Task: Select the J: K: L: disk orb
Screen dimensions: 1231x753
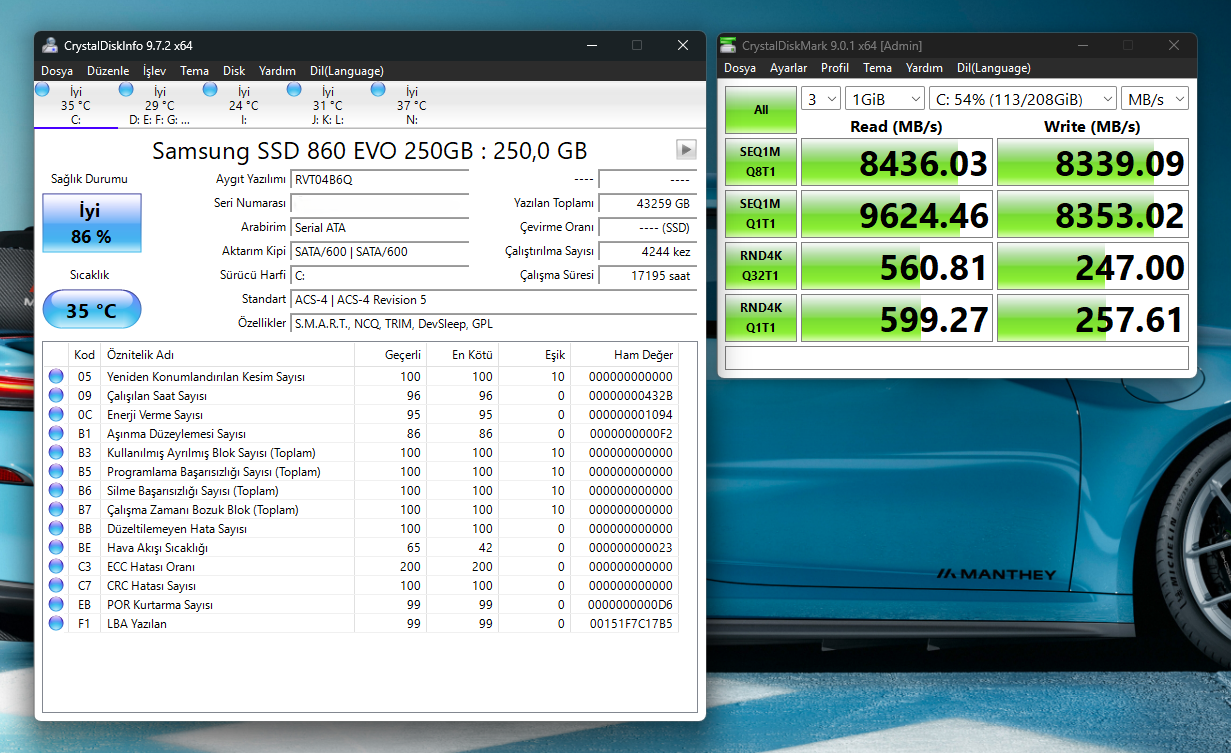Action: tap(294, 90)
